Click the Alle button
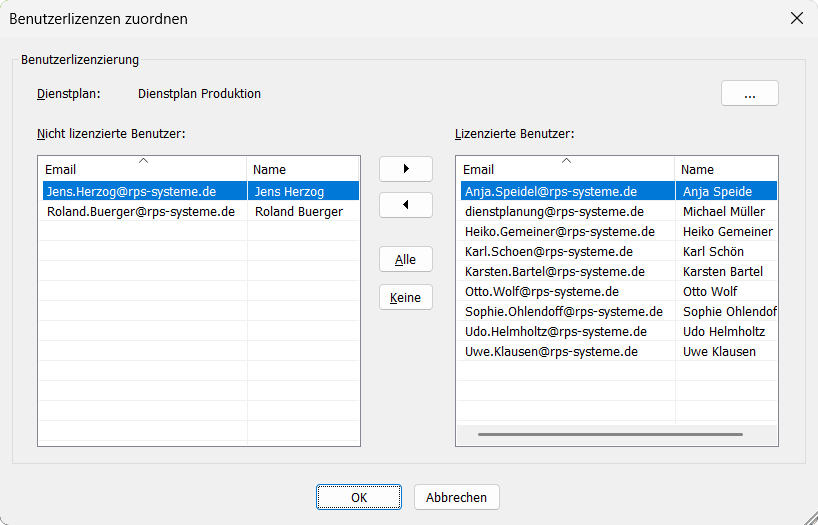 coord(406,259)
